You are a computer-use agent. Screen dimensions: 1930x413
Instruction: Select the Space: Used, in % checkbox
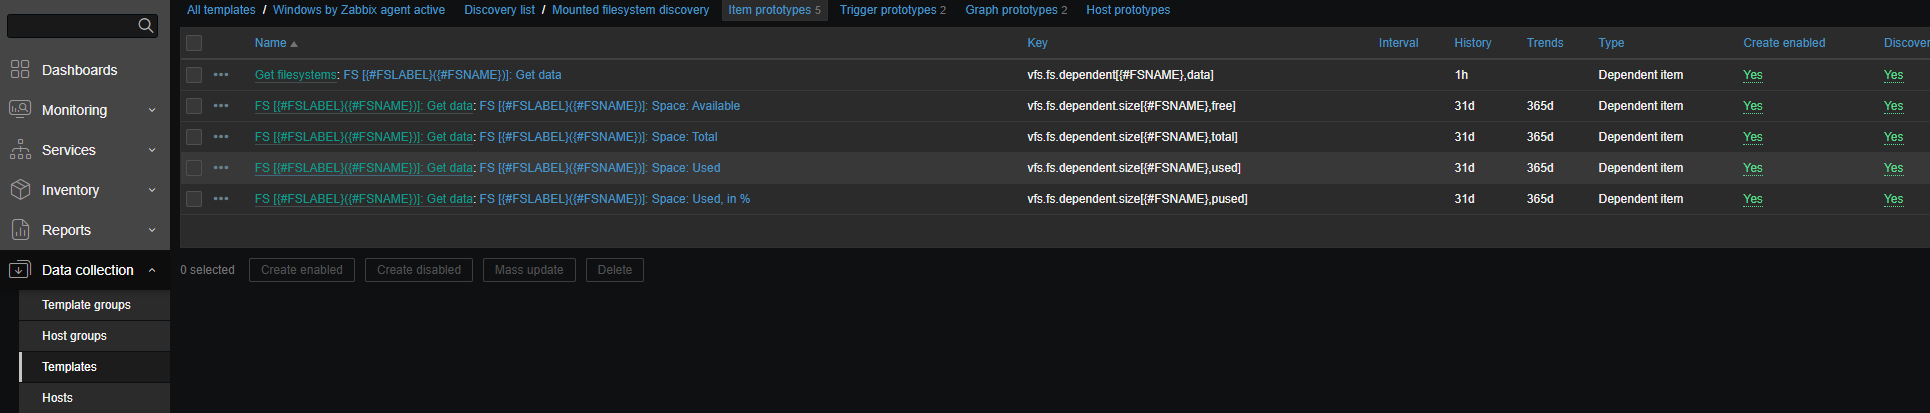(x=194, y=199)
